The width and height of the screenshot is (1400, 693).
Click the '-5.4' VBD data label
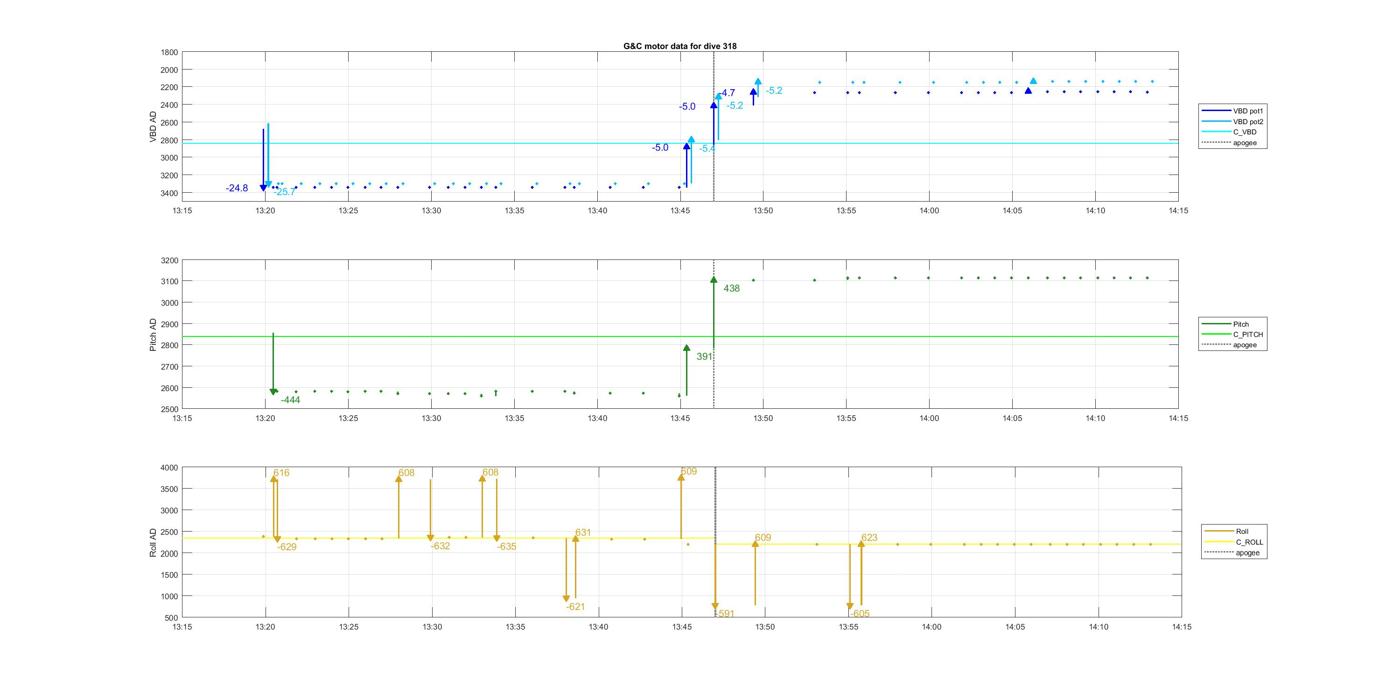pyautogui.click(x=706, y=148)
